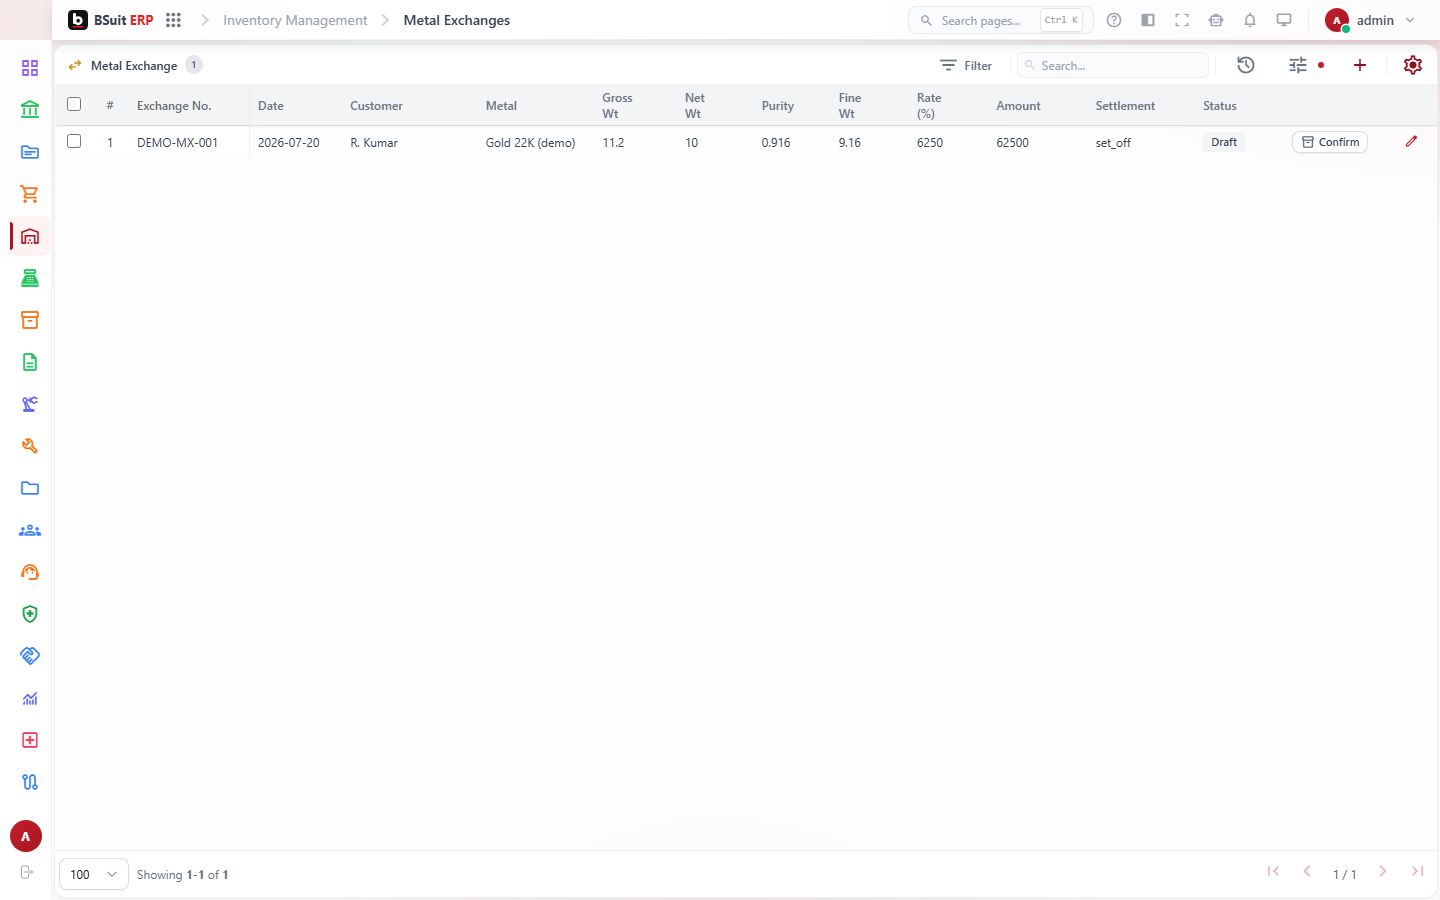Click the help question mark icon
This screenshot has height=900, width=1440.
click(1114, 20)
